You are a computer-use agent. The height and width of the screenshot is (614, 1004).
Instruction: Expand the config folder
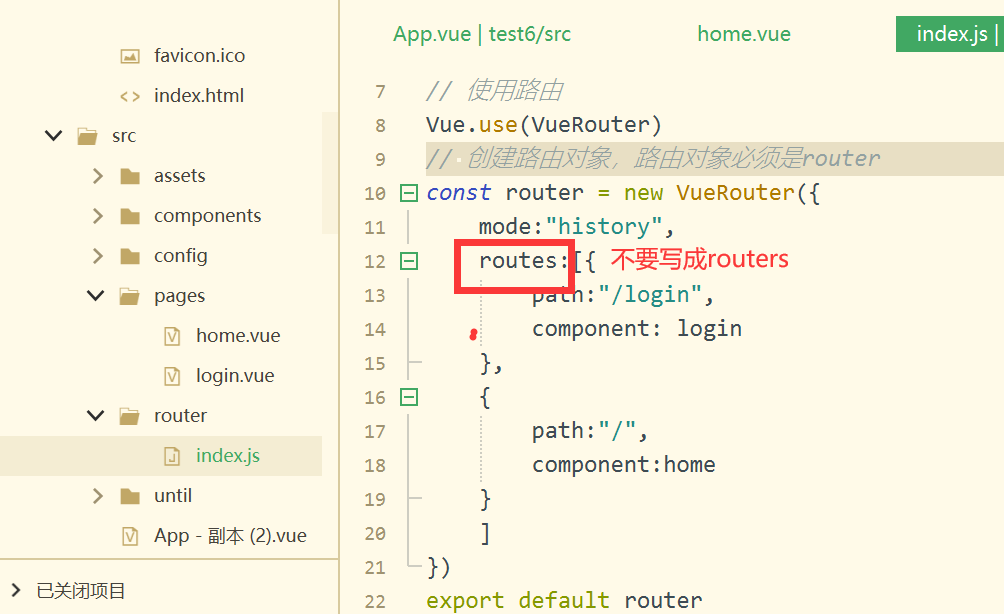(97, 256)
